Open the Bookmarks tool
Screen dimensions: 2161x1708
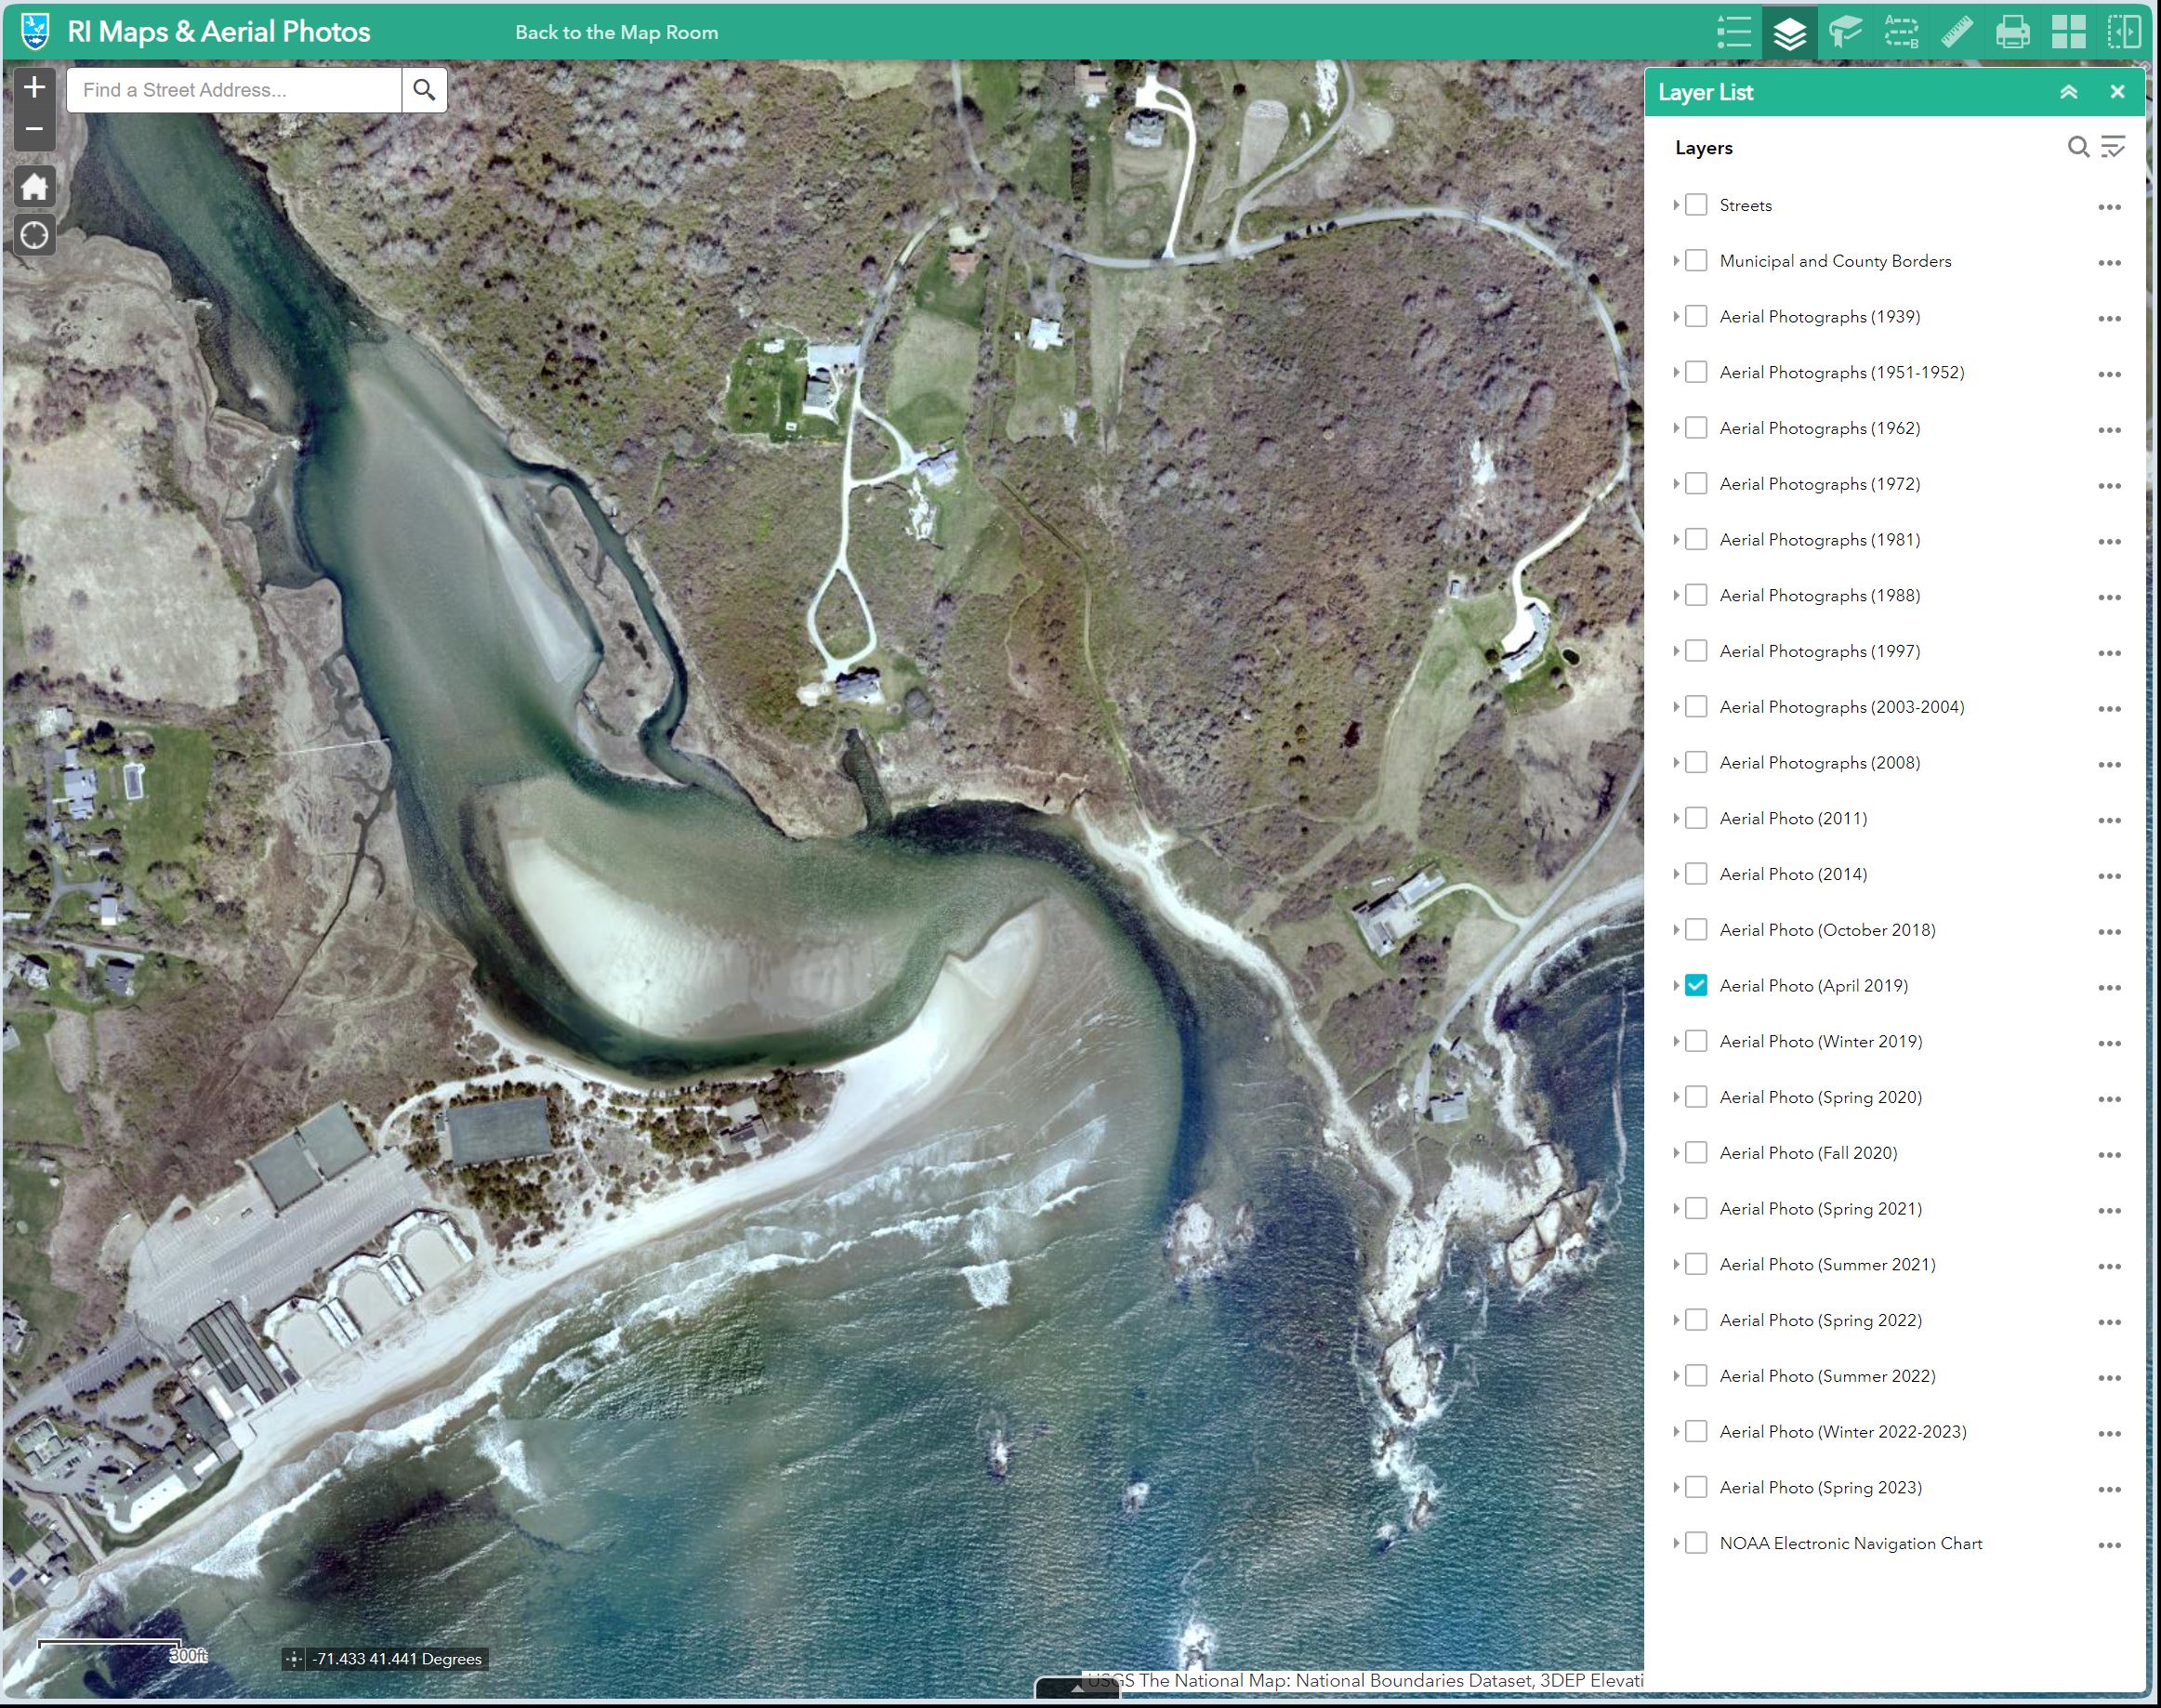1846,31
